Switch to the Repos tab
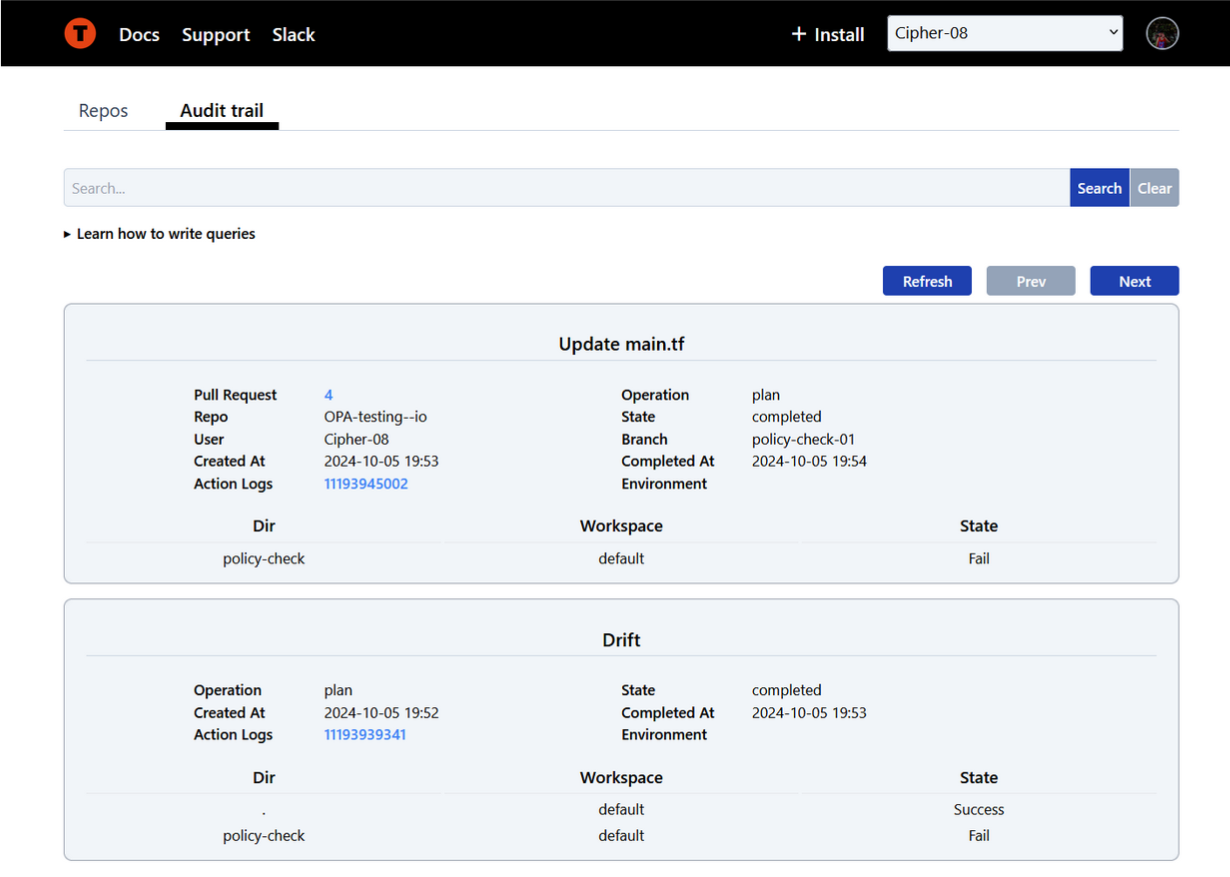 [104, 110]
